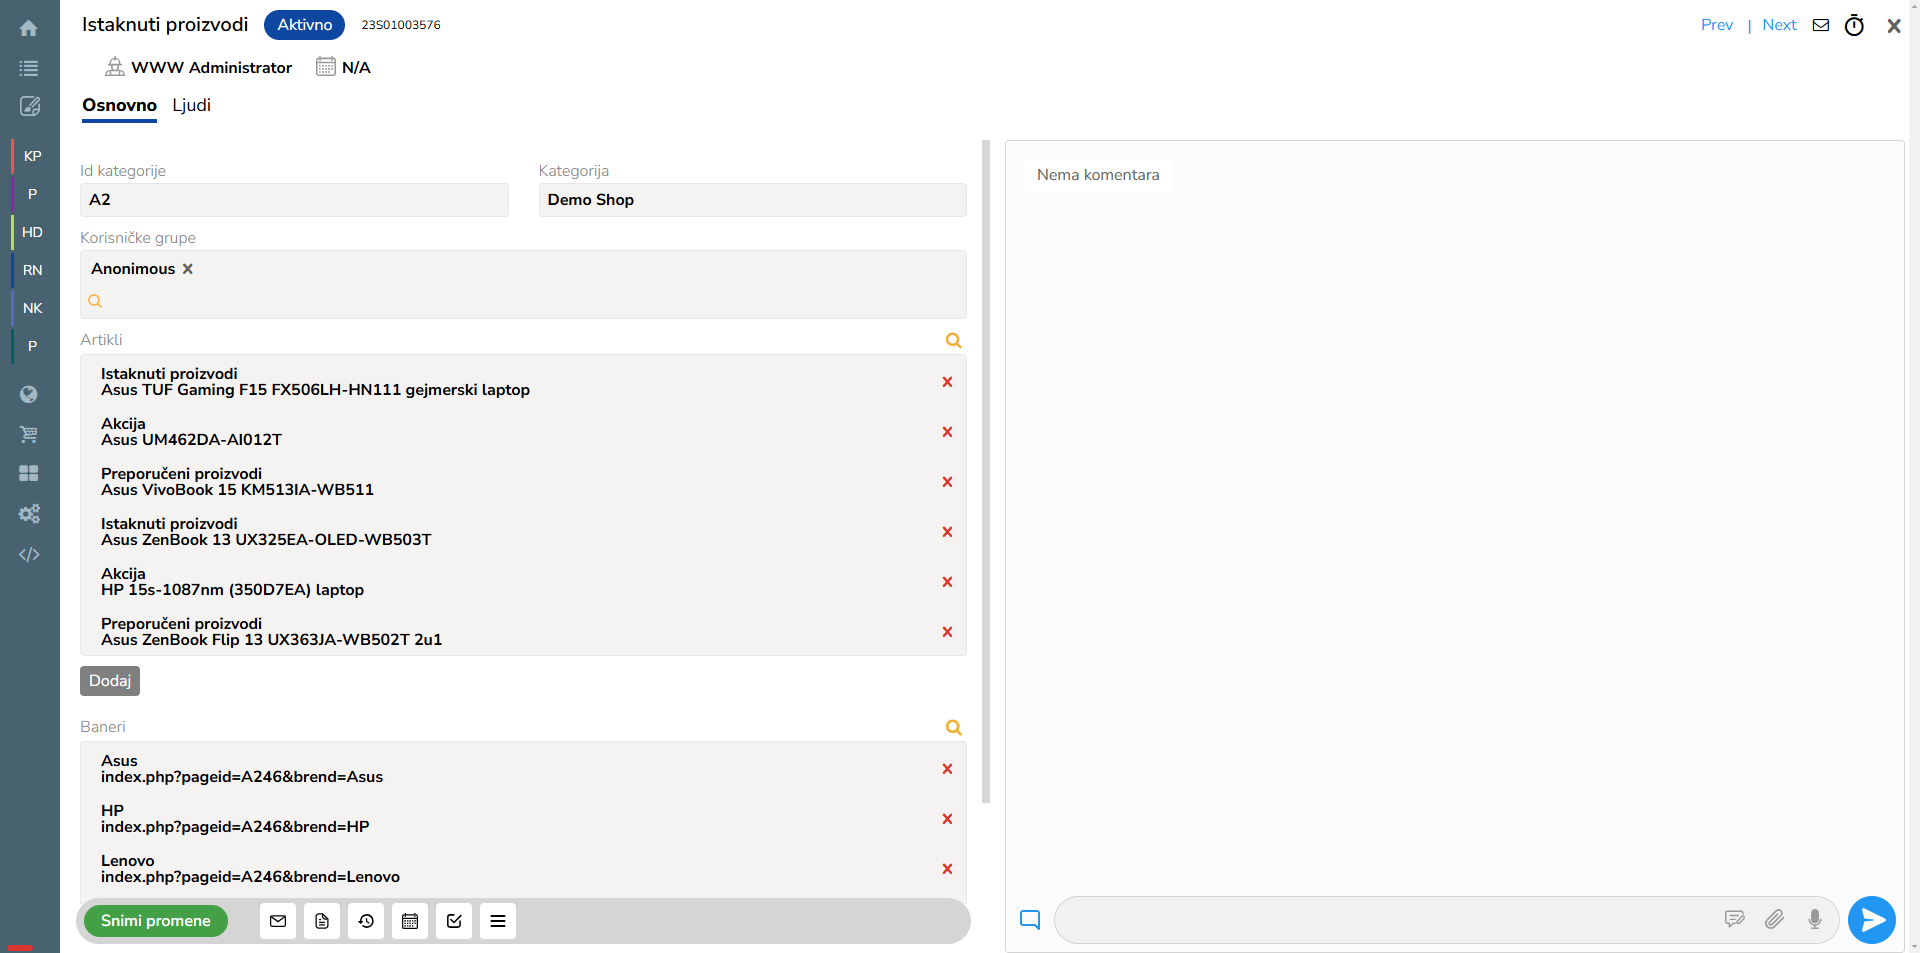The width and height of the screenshot is (1920, 953).
Task: Open the history clock icon in bottom toolbar
Action: [x=366, y=921]
